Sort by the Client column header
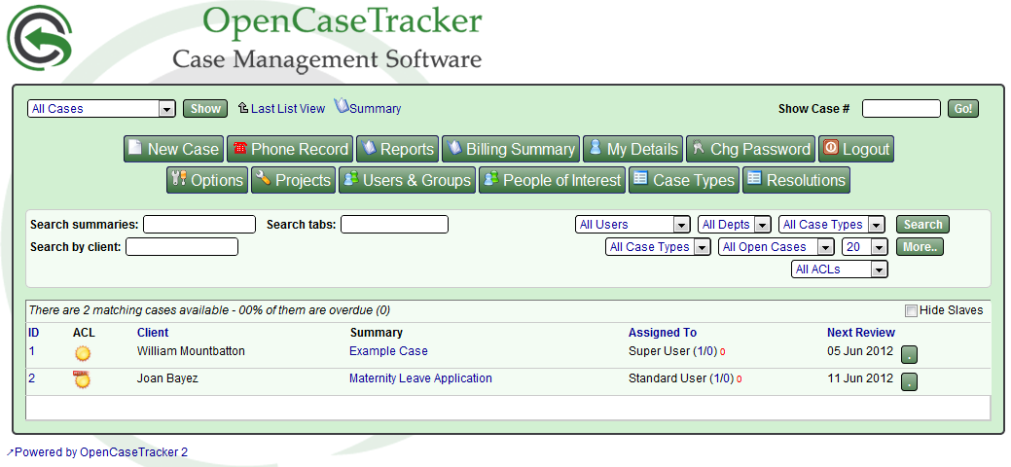 [153, 333]
